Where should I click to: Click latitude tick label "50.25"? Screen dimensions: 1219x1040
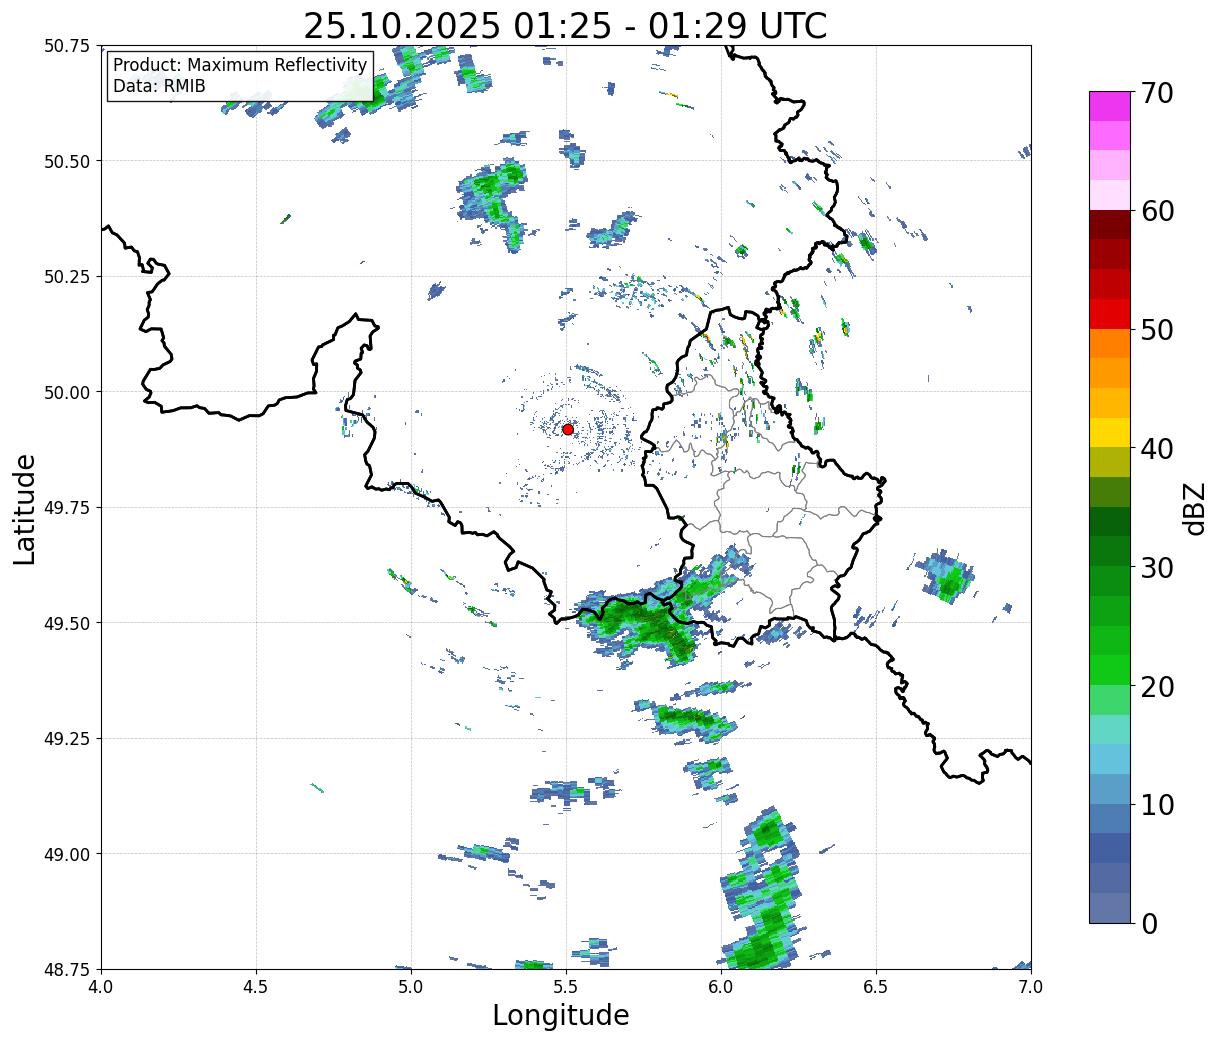(x=67, y=277)
